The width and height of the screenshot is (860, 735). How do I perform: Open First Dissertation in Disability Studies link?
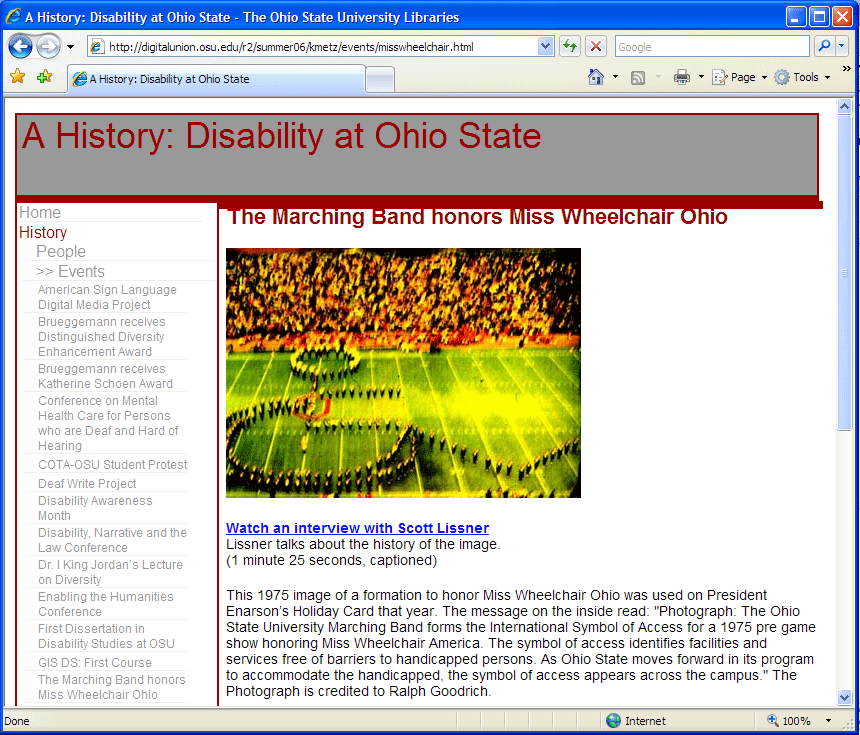106,636
